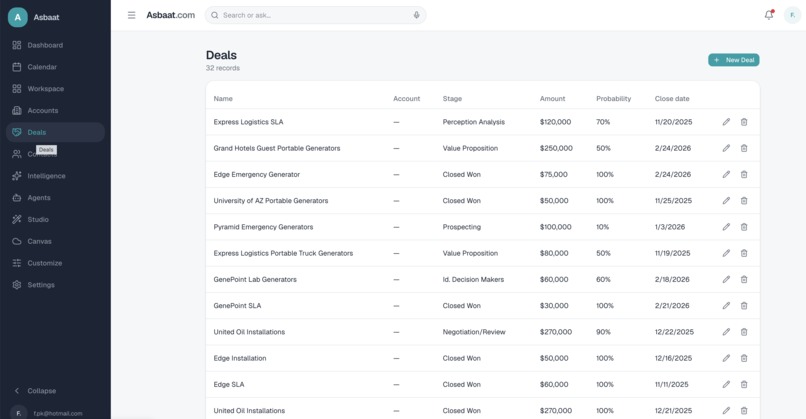Click 'Id. Decision Makers' stage cell
This screenshot has height=419, width=806.
[x=473, y=279]
